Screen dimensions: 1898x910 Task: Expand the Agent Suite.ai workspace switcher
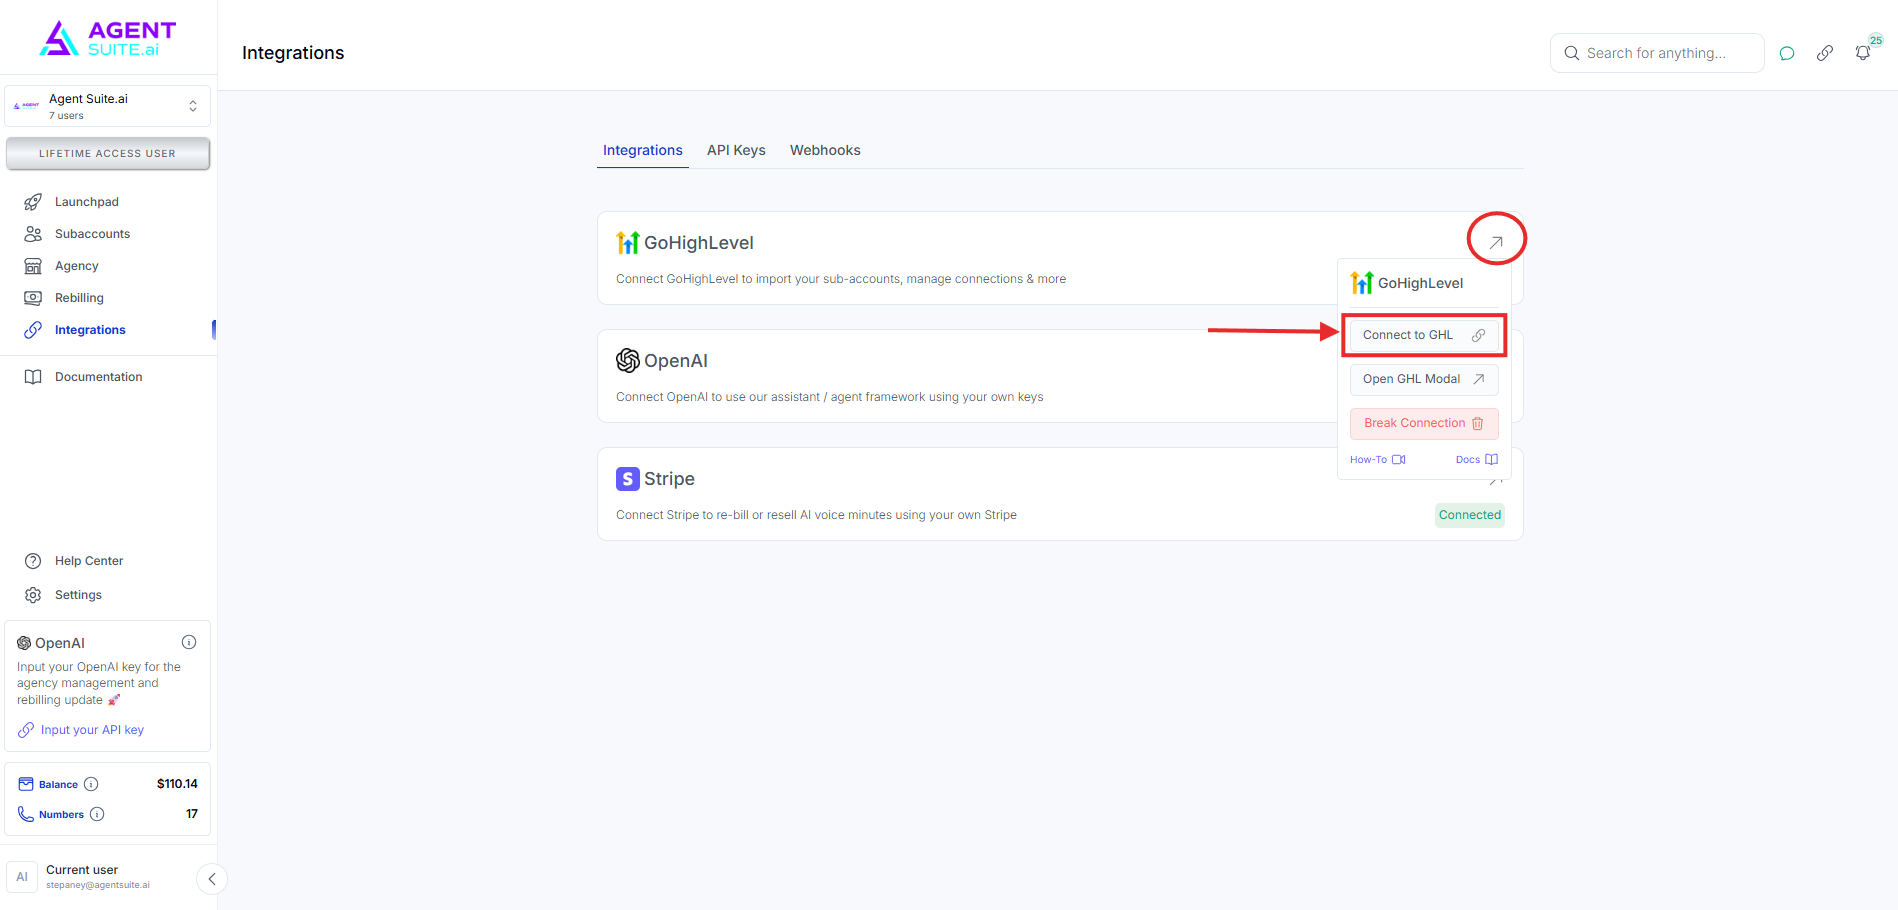[x=107, y=106]
